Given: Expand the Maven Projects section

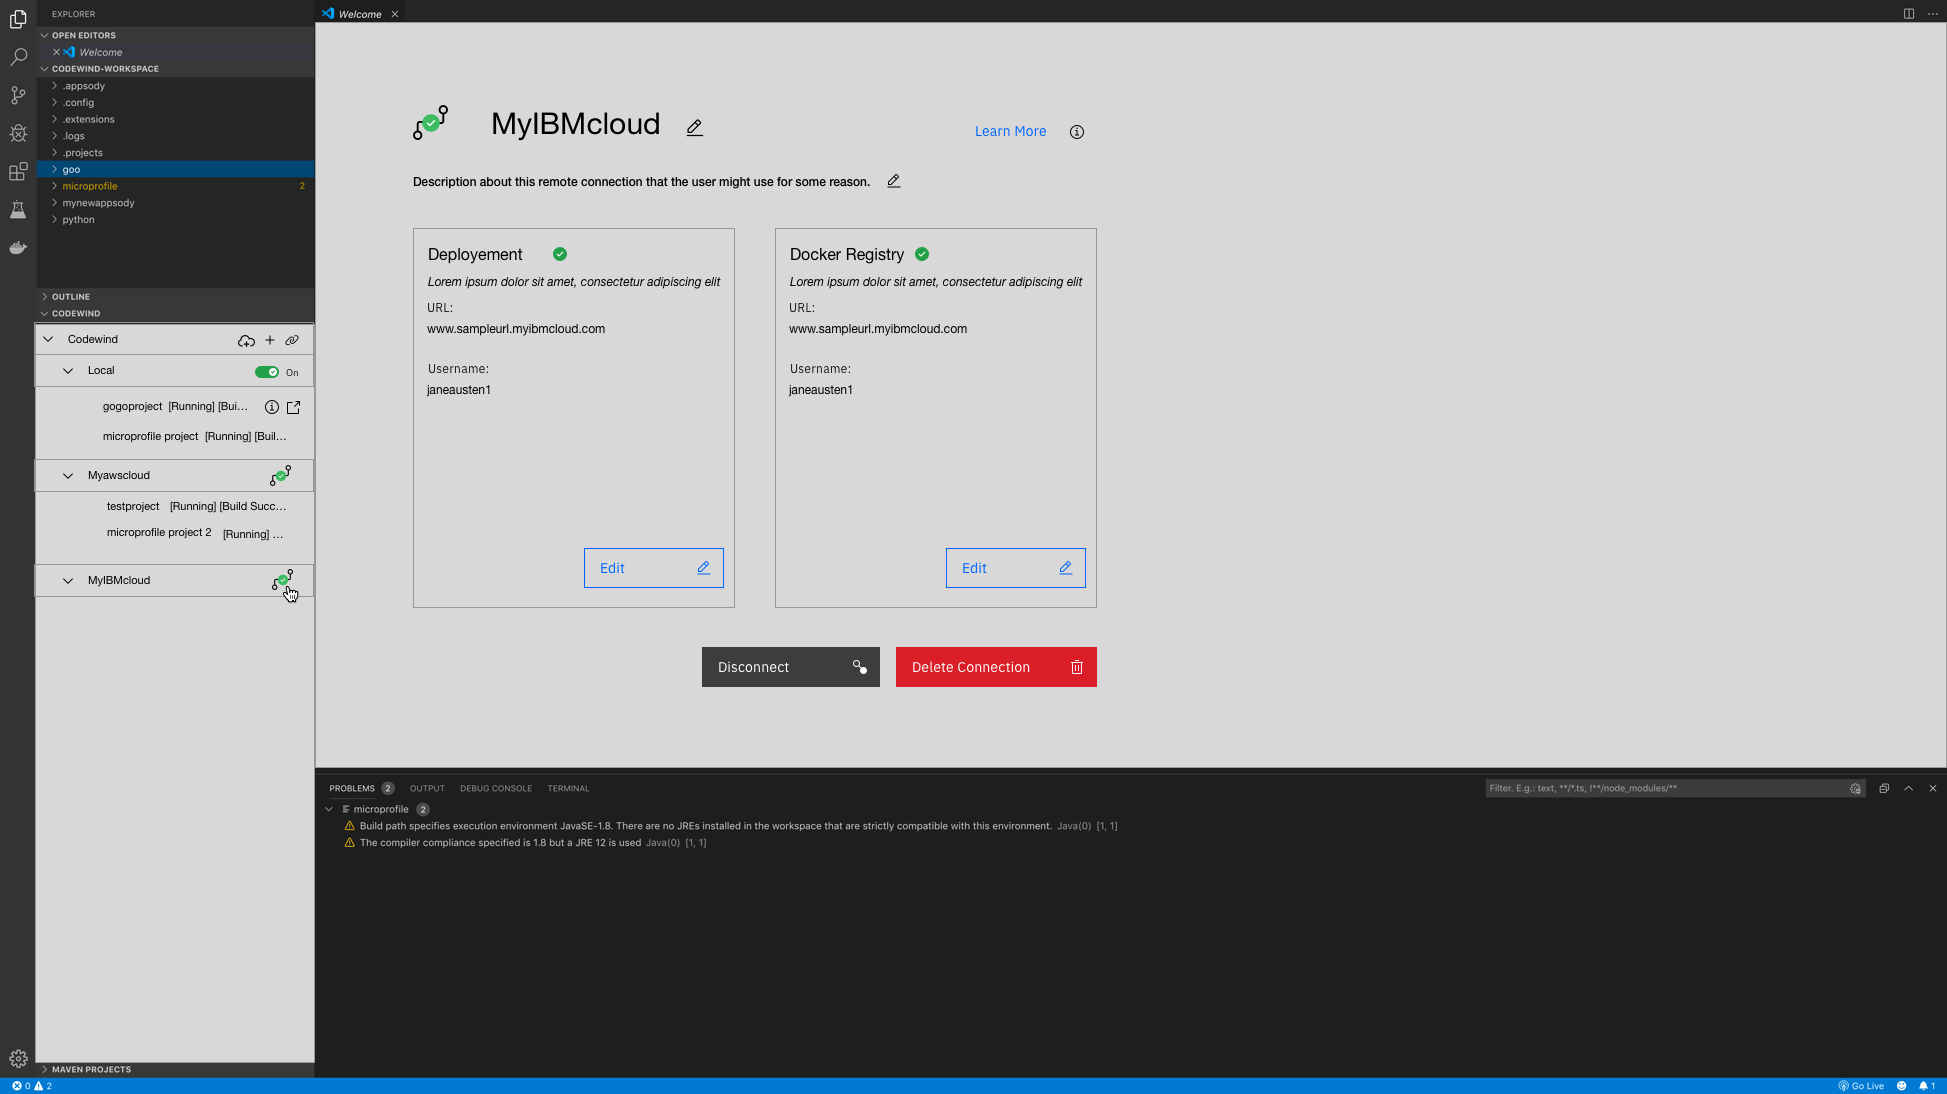Looking at the screenshot, I should (91, 1069).
